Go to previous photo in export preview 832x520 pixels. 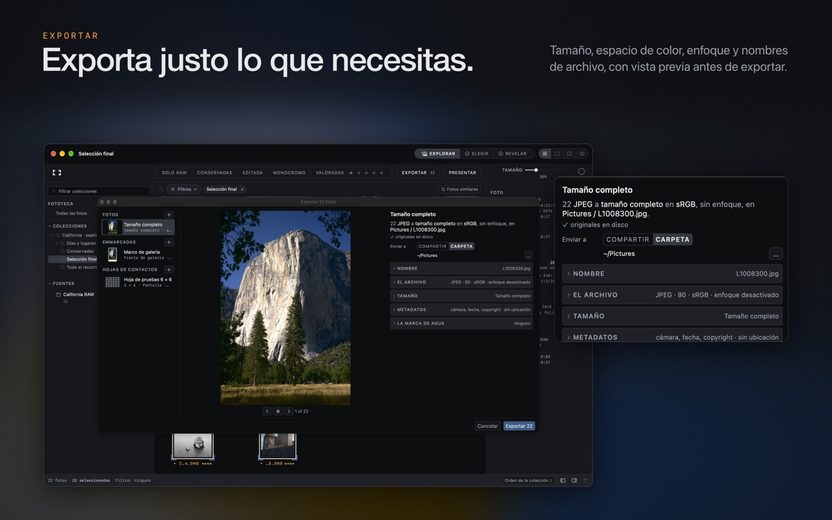(267, 411)
